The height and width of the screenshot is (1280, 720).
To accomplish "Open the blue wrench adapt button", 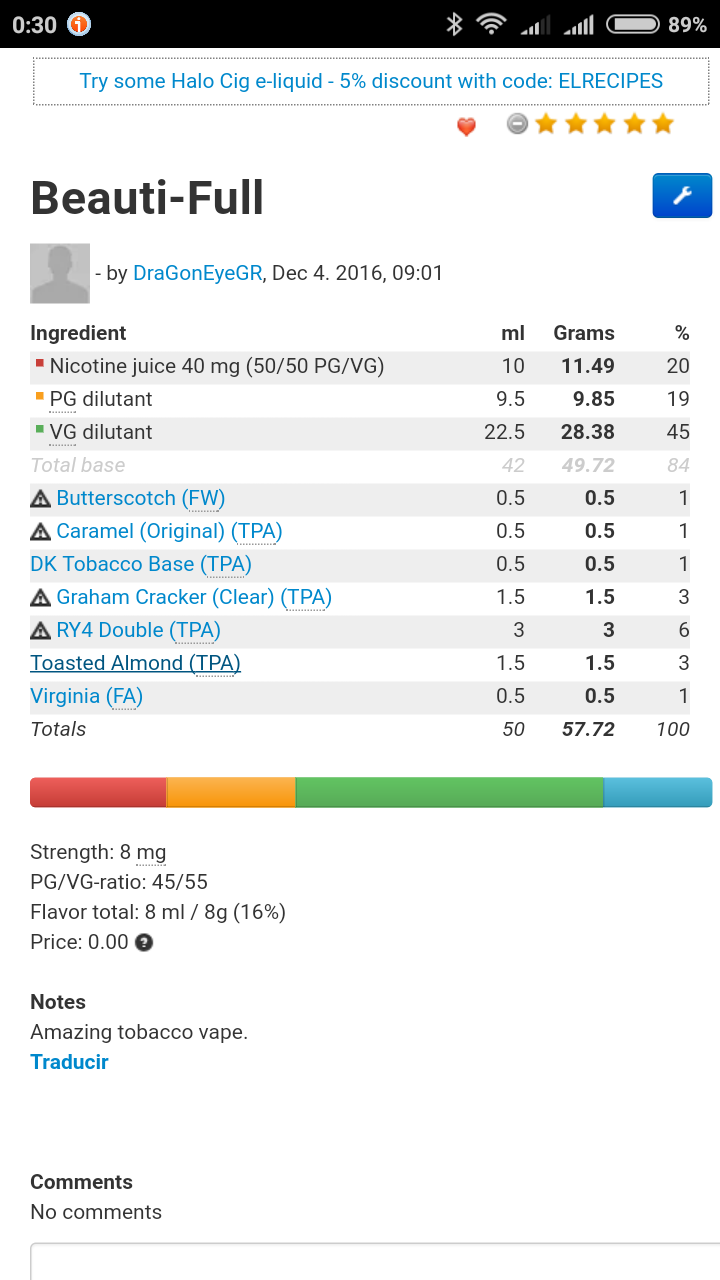I will click(682, 195).
